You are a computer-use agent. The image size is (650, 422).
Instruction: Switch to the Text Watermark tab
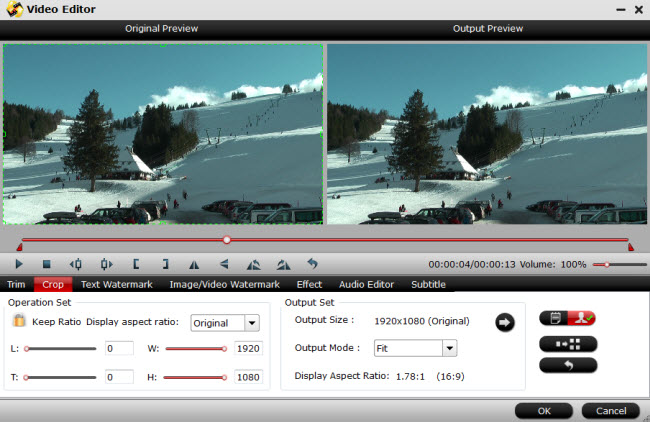click(x=117, y=284)
